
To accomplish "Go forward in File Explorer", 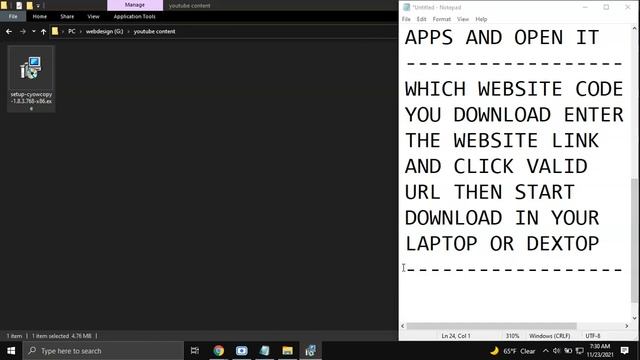I will click(x=22, y=31).
